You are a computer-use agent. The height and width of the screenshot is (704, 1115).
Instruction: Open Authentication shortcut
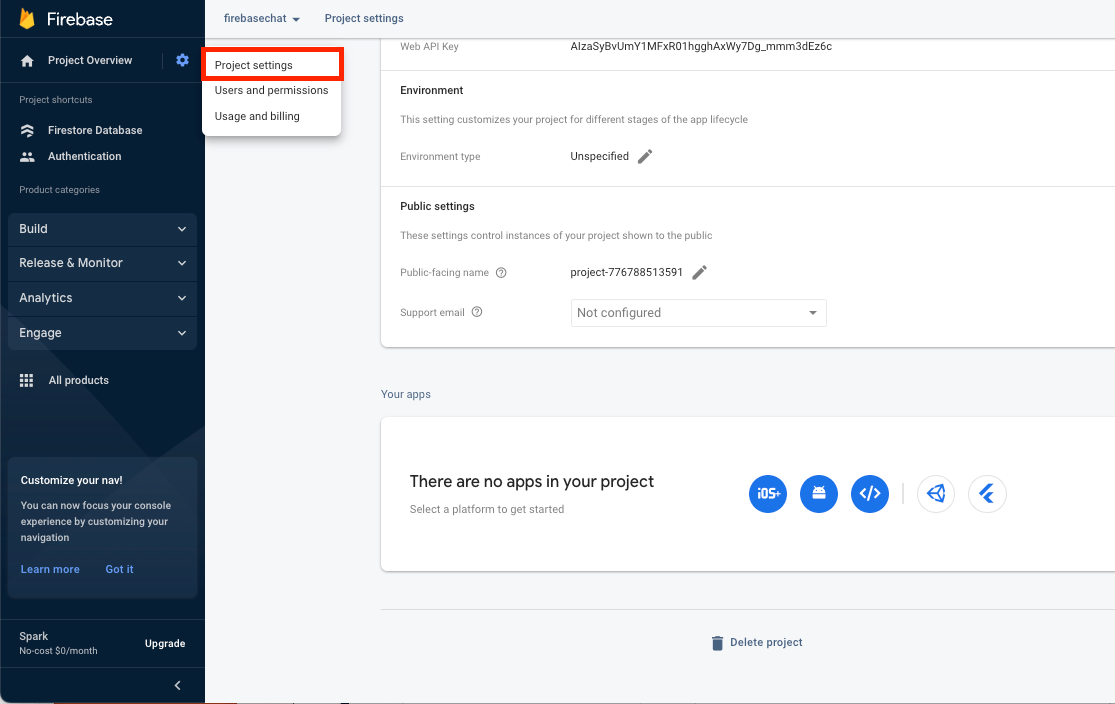click(x=85, y=156)
